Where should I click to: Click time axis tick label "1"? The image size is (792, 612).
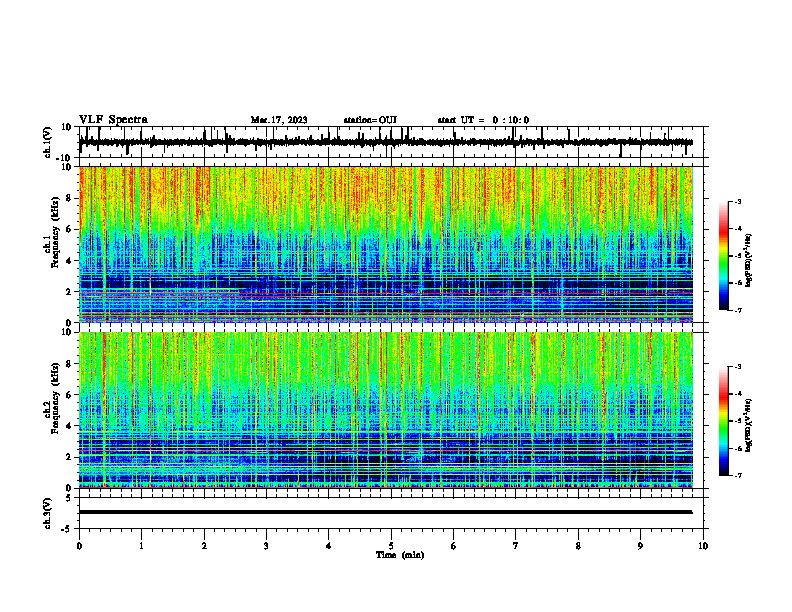click(142, 546)
